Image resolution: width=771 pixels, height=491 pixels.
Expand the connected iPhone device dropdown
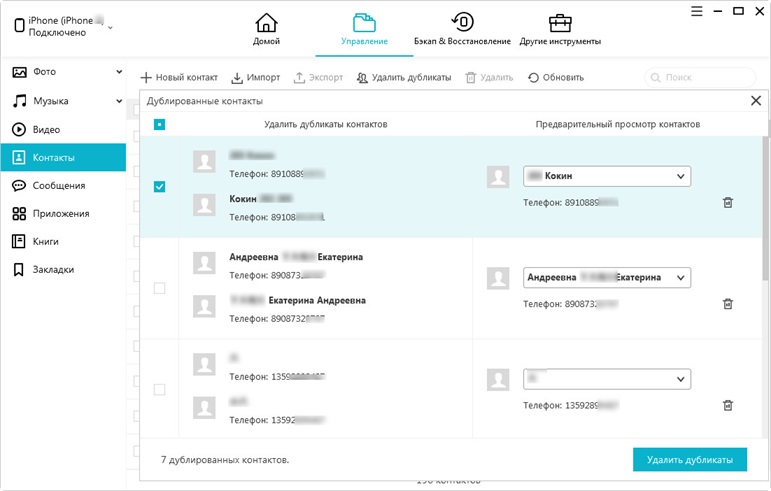tap(110, 28)
